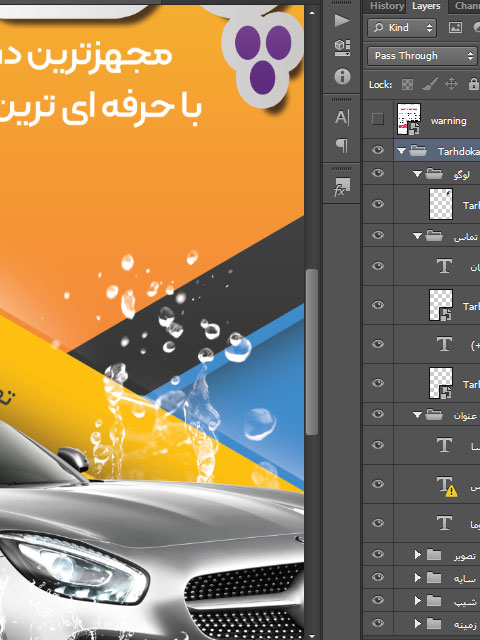The image size is (480, 640).
Task: Open the Actions panel play icon
Action: click(x=342, y=20)
